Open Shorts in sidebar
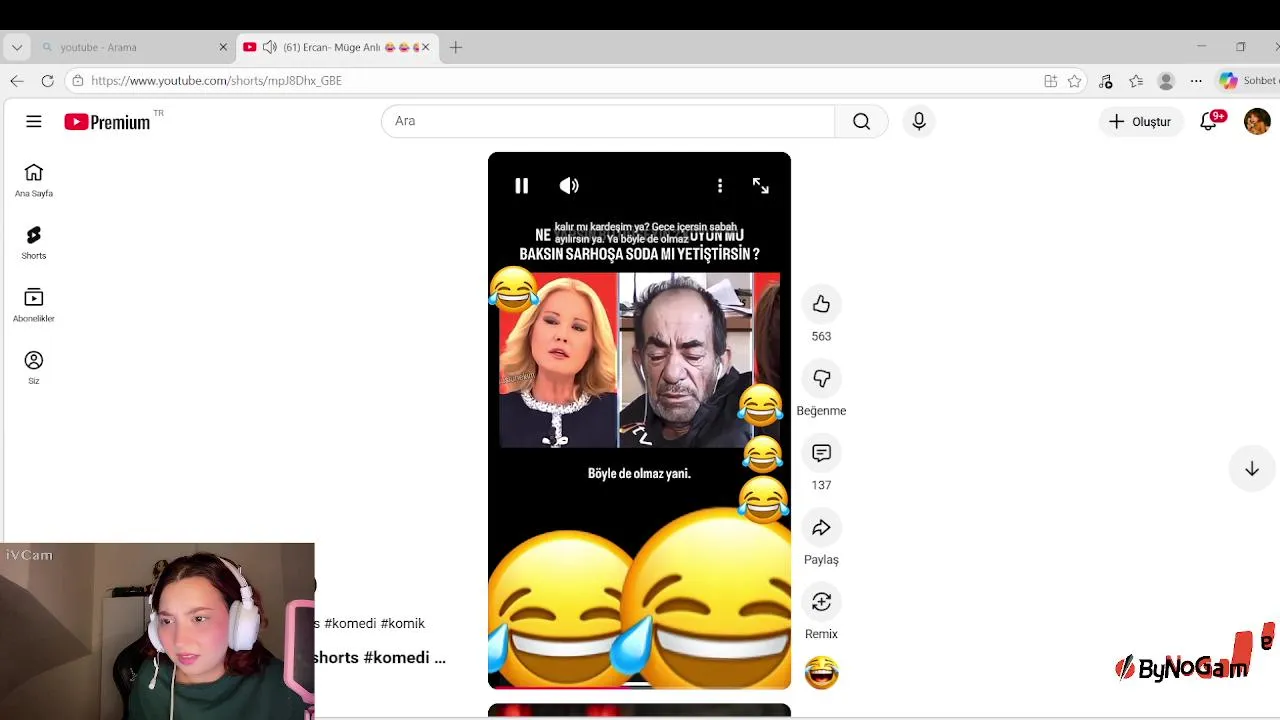The width and height of the screenshot is (1280, 720). point(34,243)
